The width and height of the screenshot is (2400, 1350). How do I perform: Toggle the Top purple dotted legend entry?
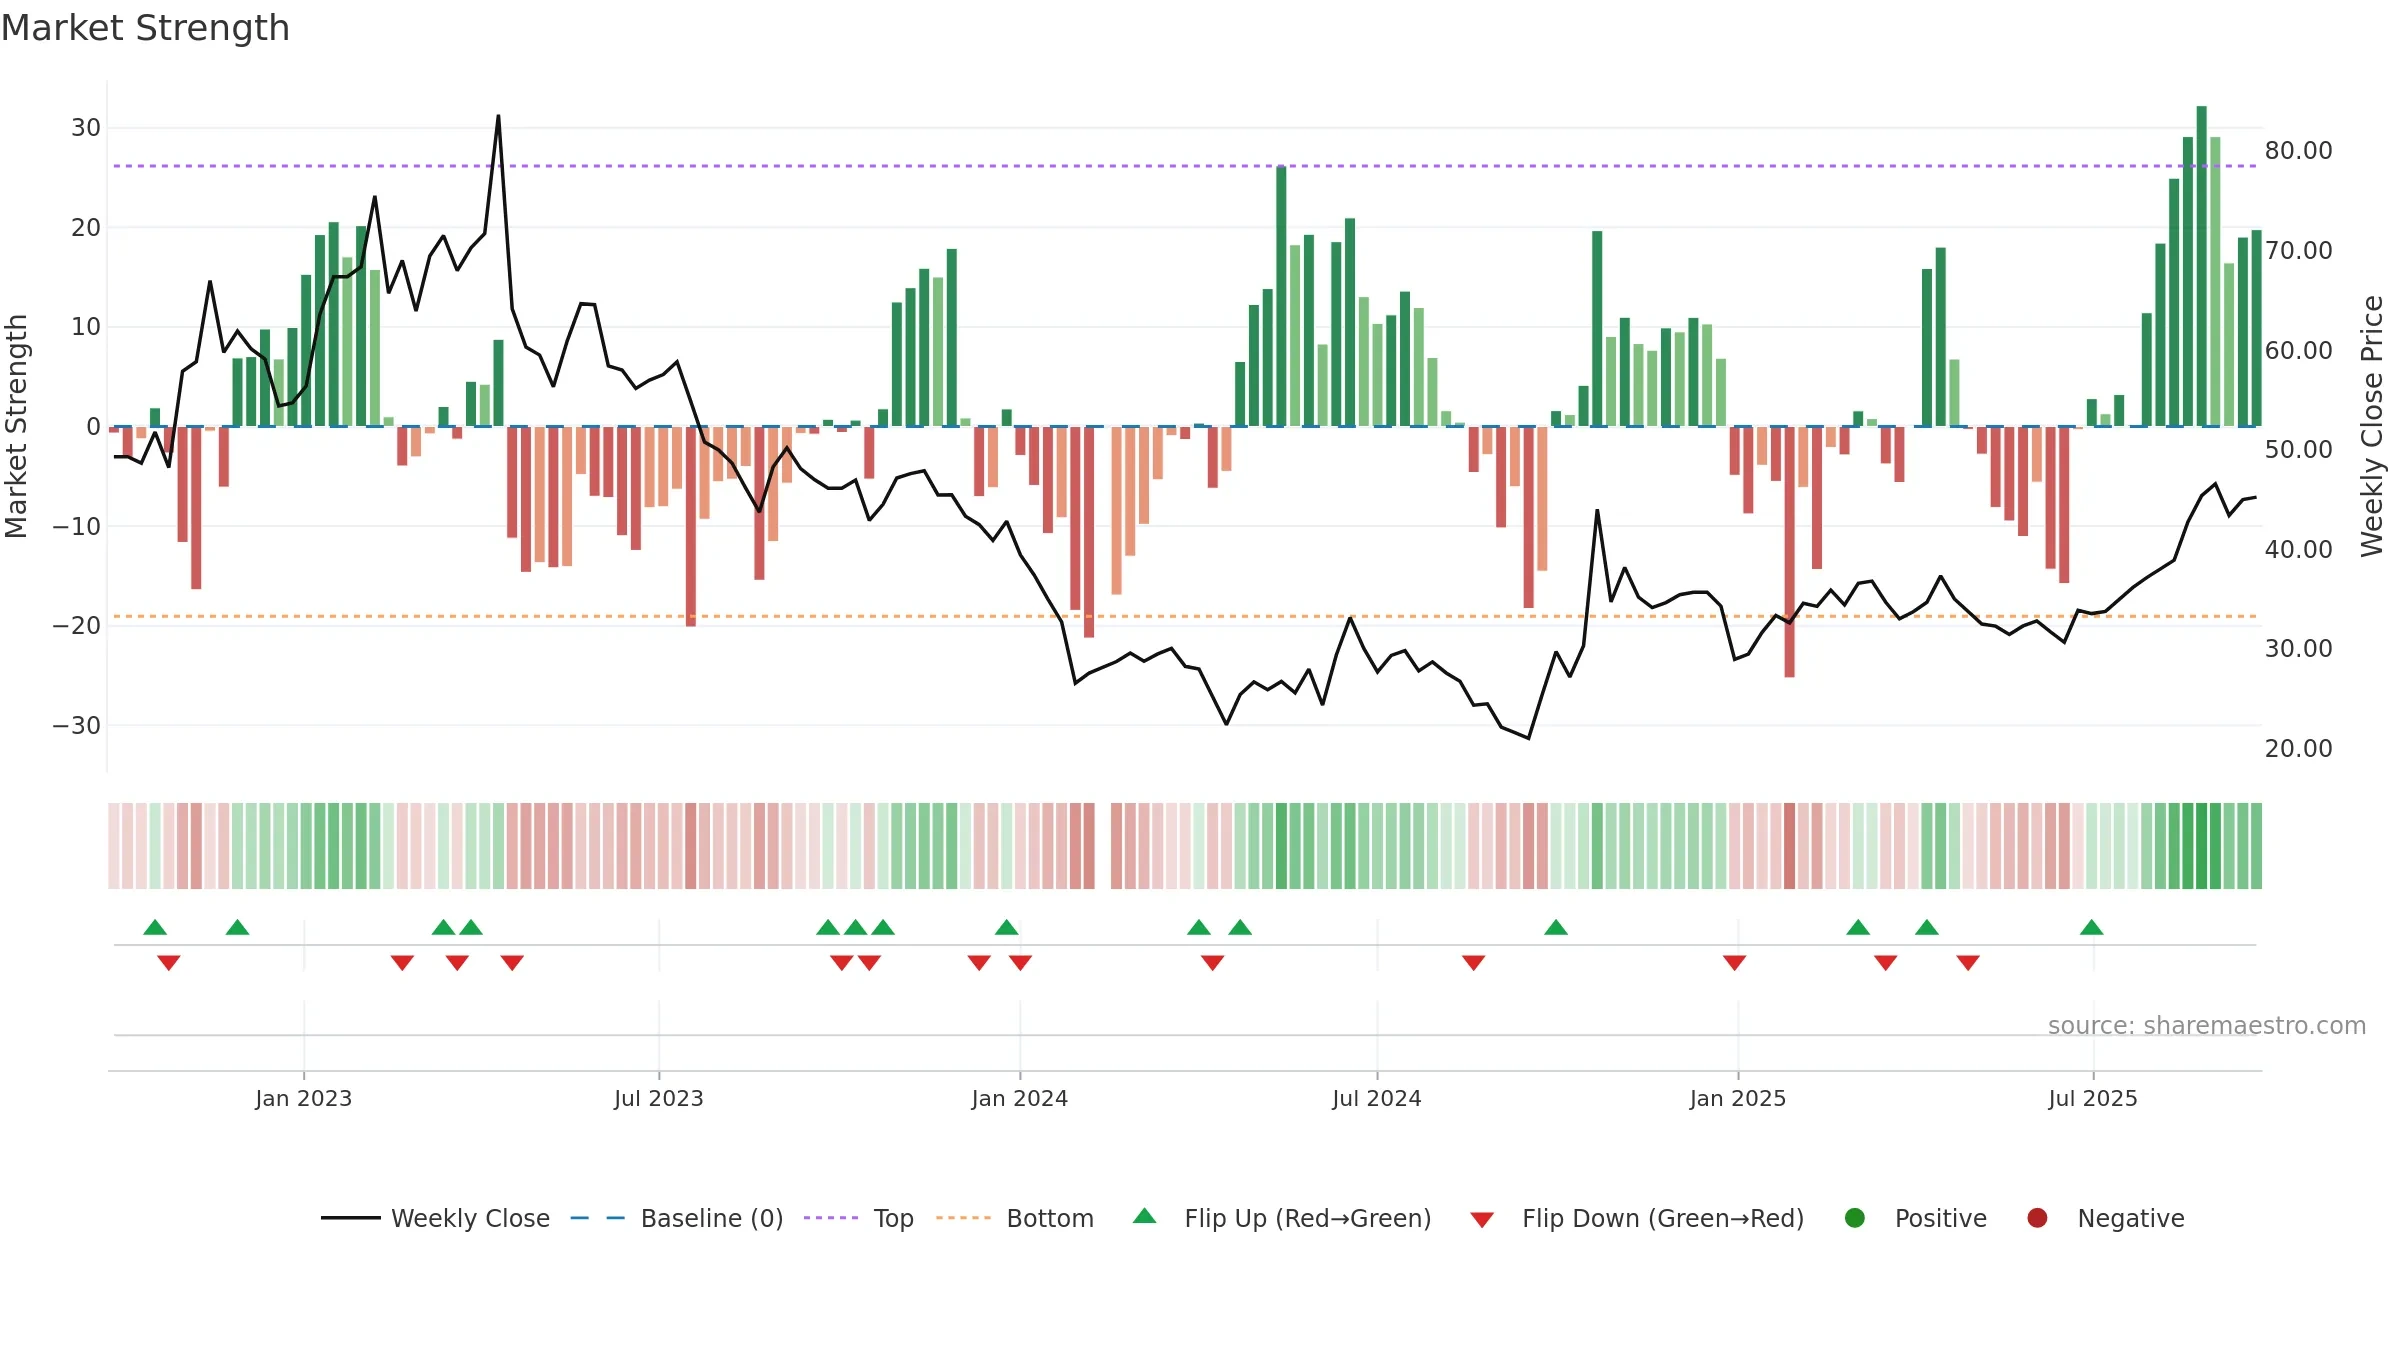click(x=859, y=1218)
